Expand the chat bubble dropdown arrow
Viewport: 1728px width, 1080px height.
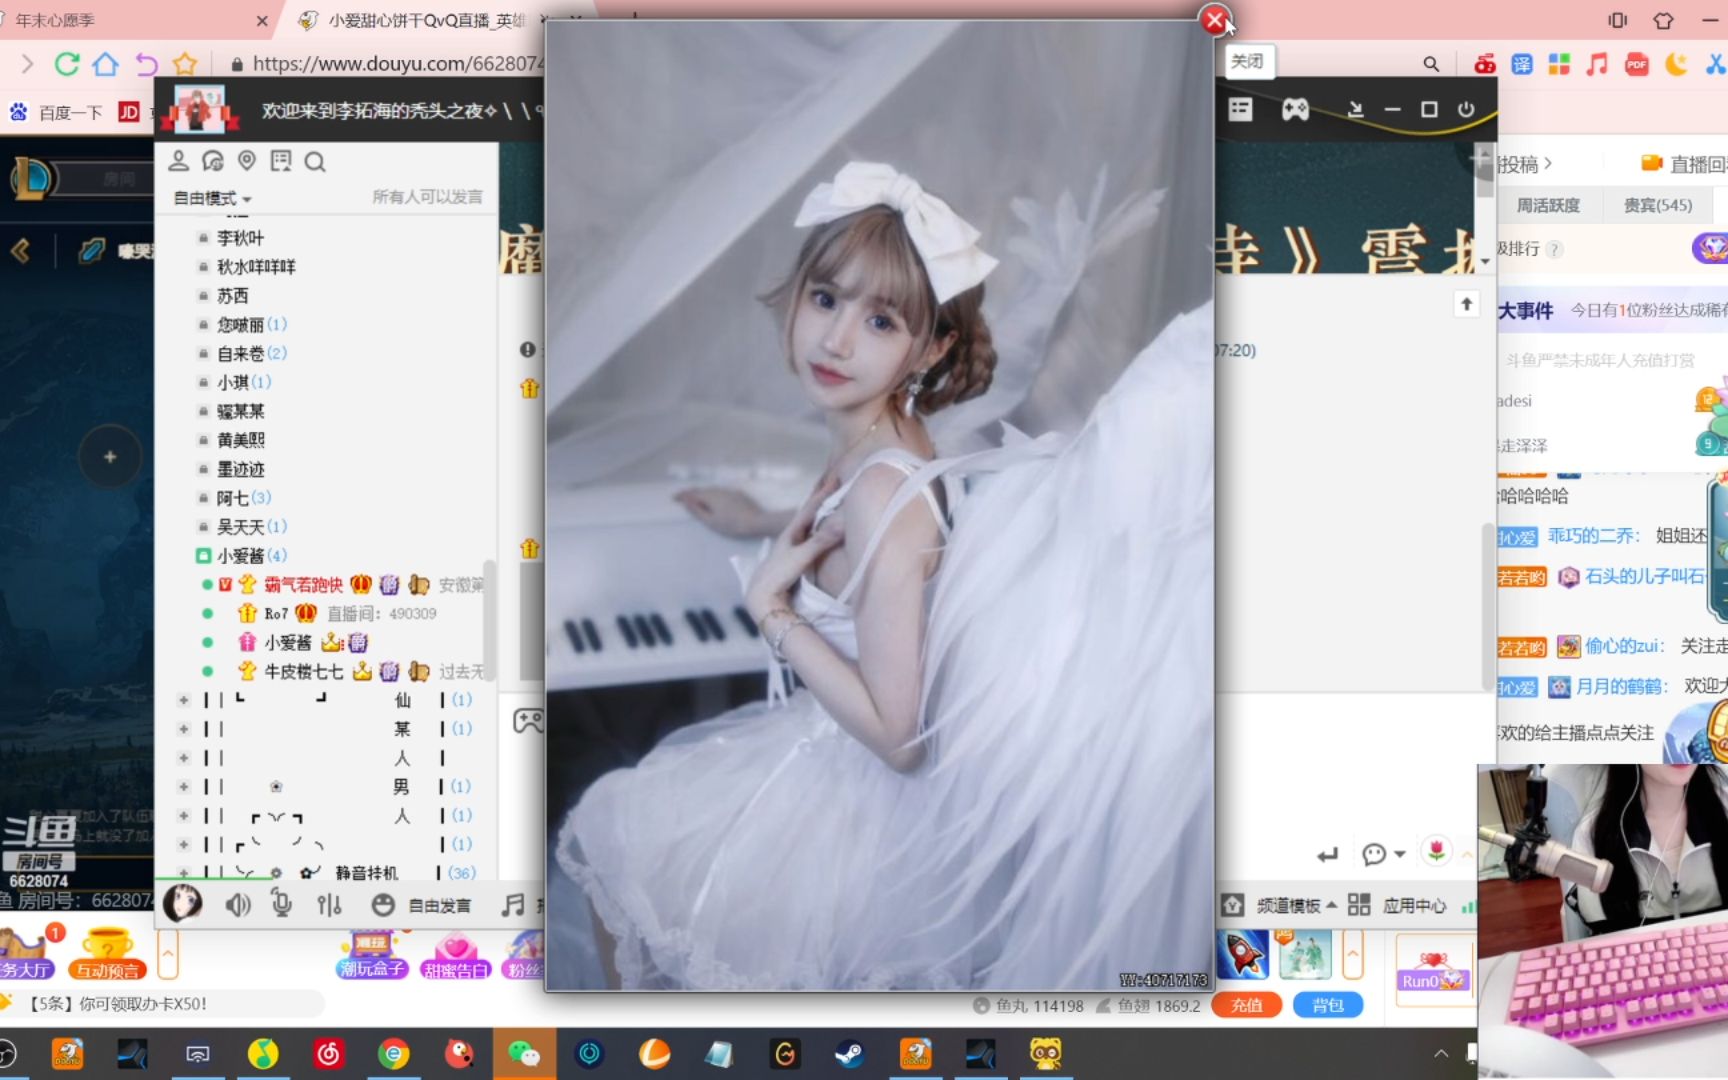[1400, 854]
